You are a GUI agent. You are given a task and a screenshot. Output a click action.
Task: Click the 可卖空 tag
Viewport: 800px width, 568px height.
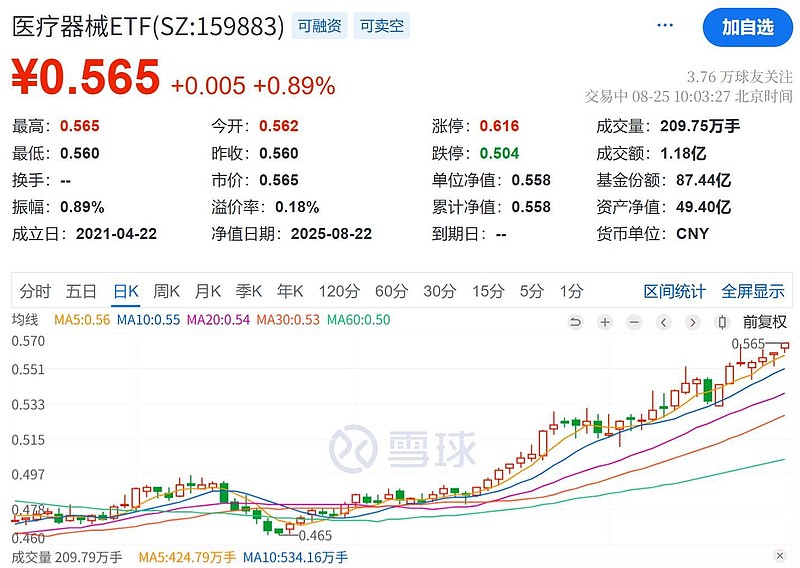coord(382,26)
